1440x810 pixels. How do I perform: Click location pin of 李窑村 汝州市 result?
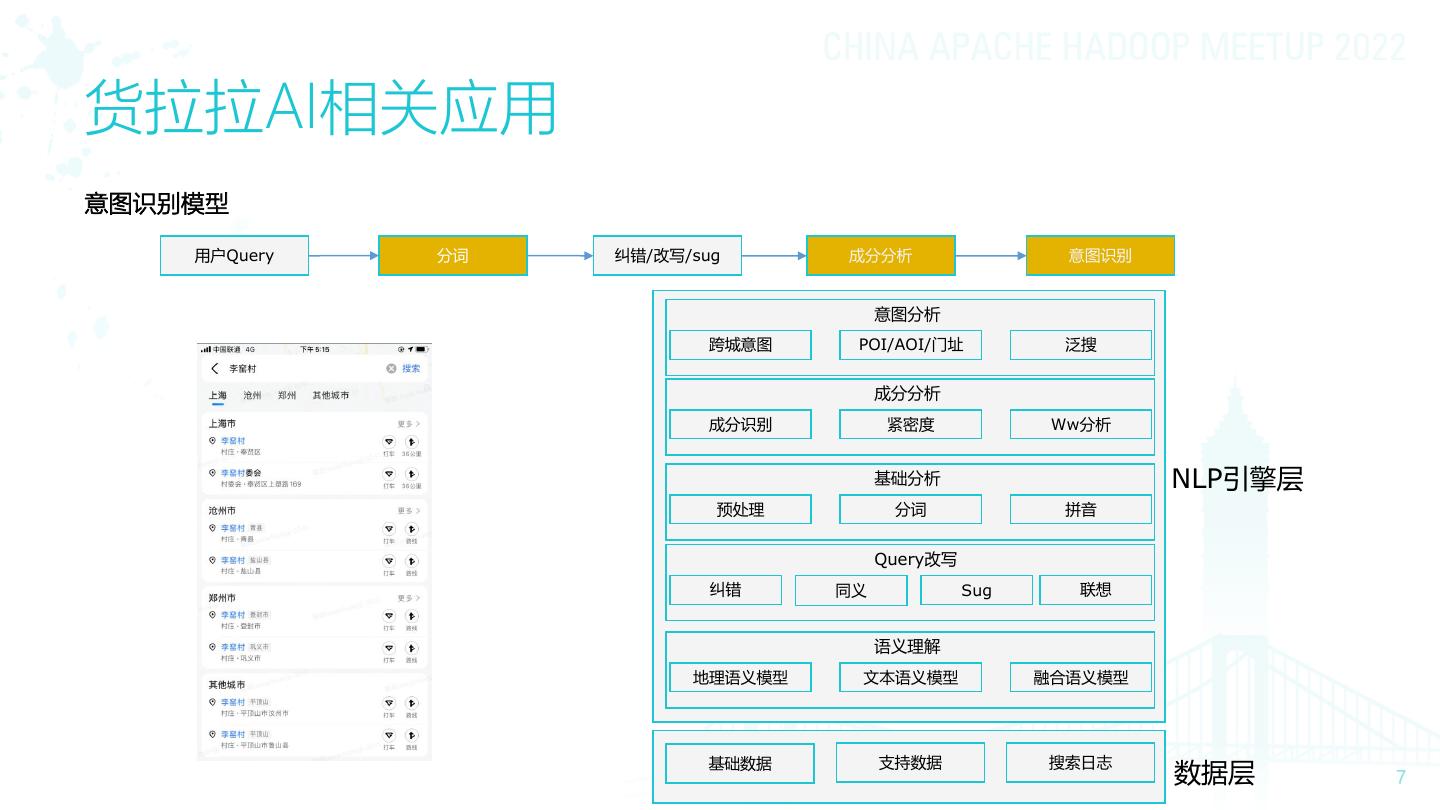coord(212,702)
